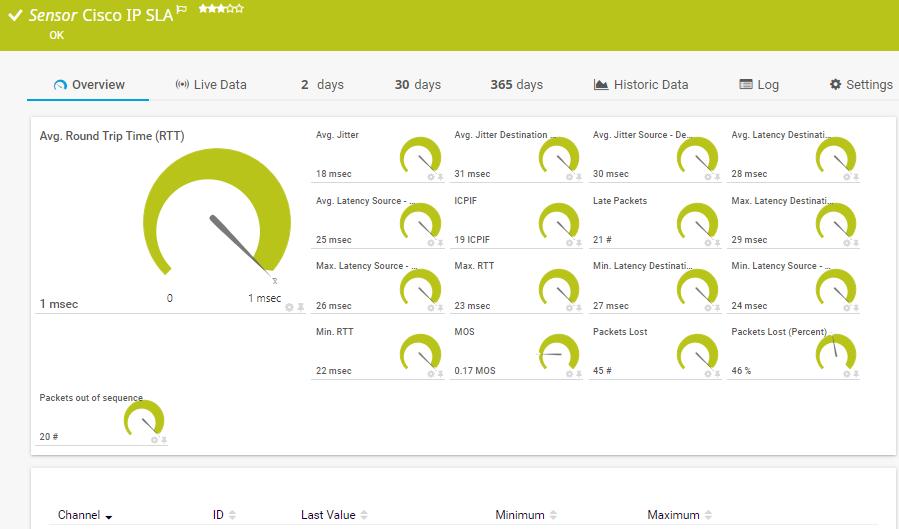Open gear settings for Late Packets gauge
Screen dimensions: 899x529
click(x=708, y=243)
